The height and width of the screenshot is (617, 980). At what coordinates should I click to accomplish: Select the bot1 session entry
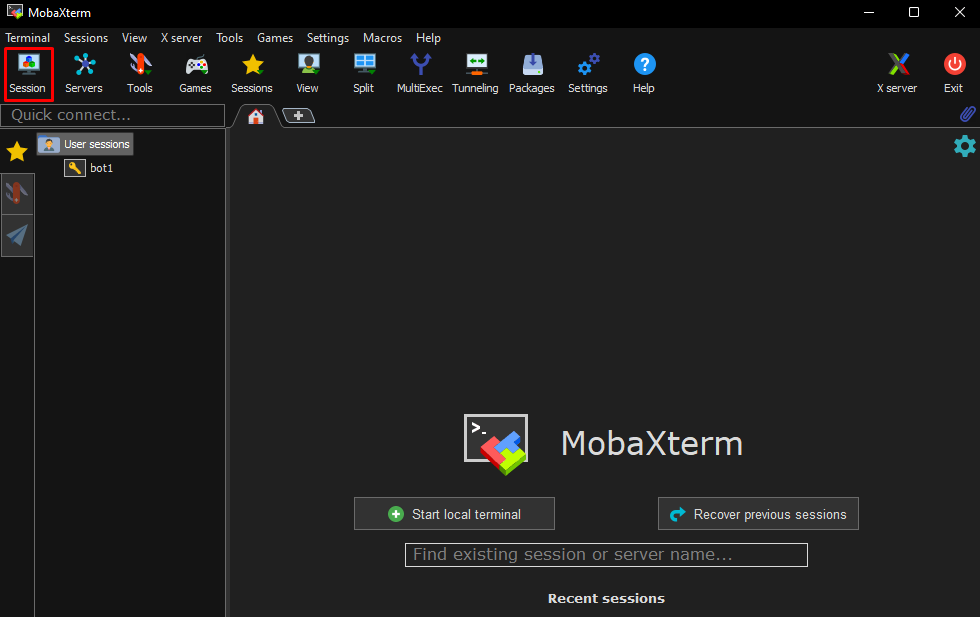(89, 168)
